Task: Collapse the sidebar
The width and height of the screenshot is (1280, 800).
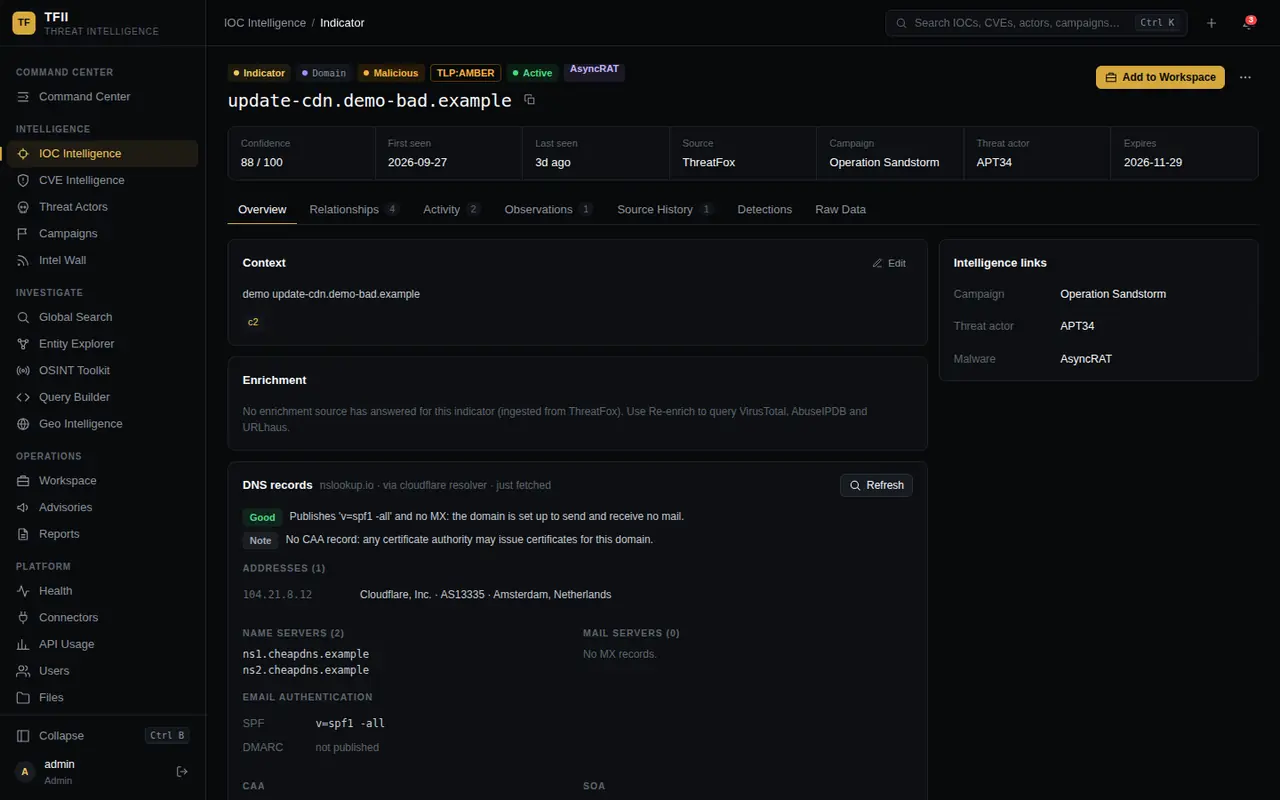Action: (103, 735)
